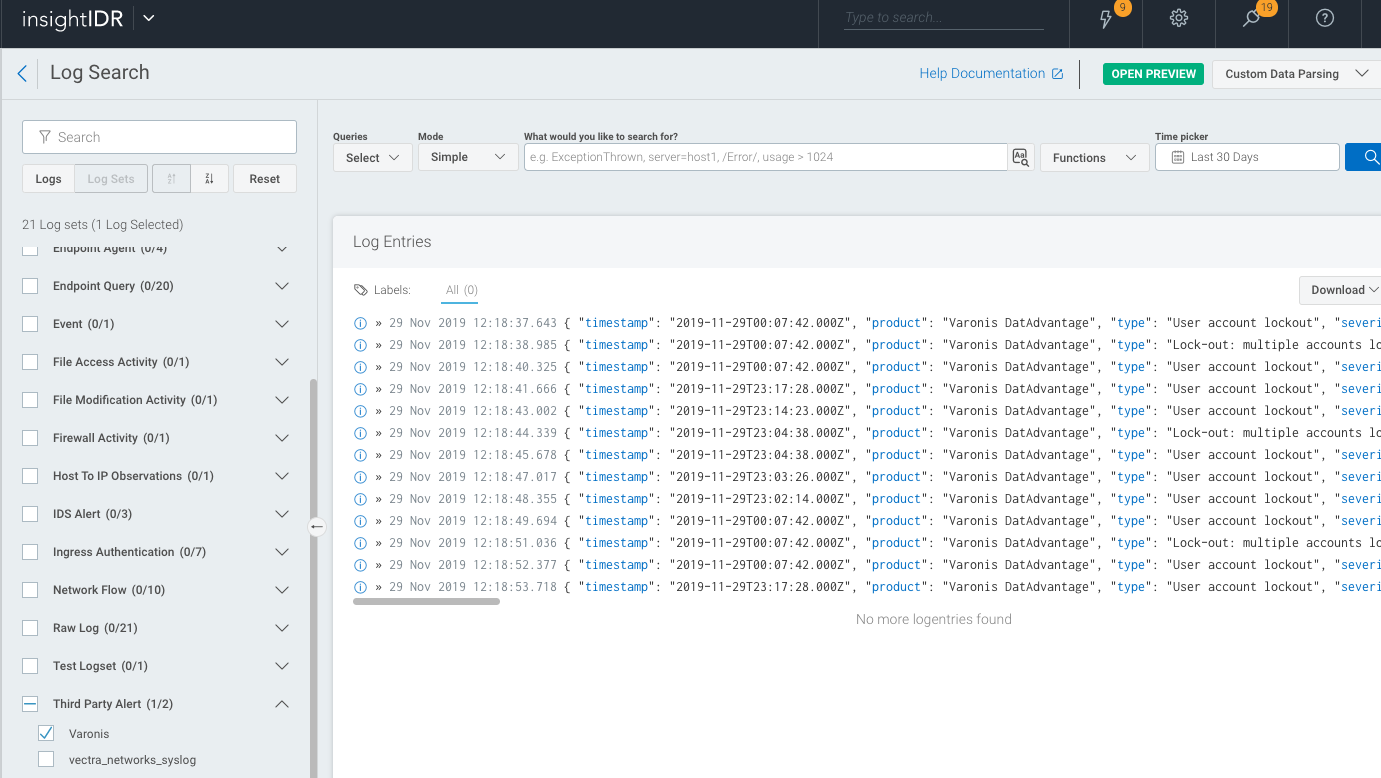The width and height of the screenshot is (1381, 778).
Task: Open info icon for 12:18:41.666 entry
Action: [x=361, y=389]
